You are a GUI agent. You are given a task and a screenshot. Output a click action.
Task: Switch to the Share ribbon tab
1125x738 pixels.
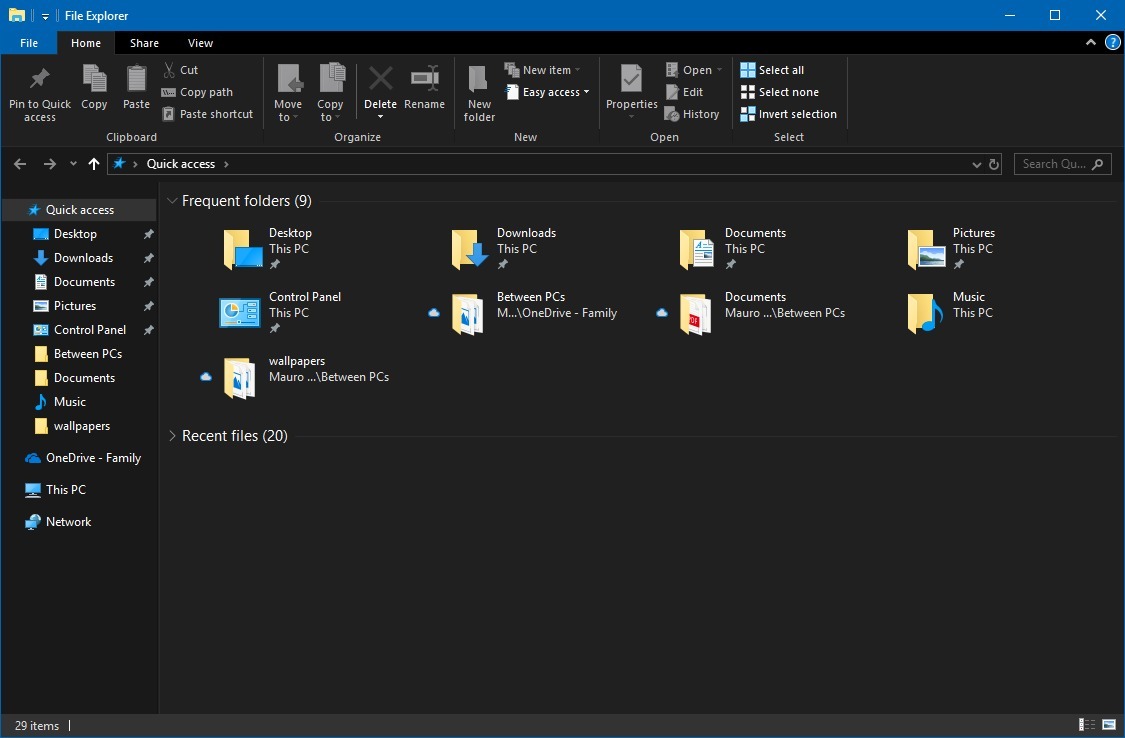[x=144, y=43]
